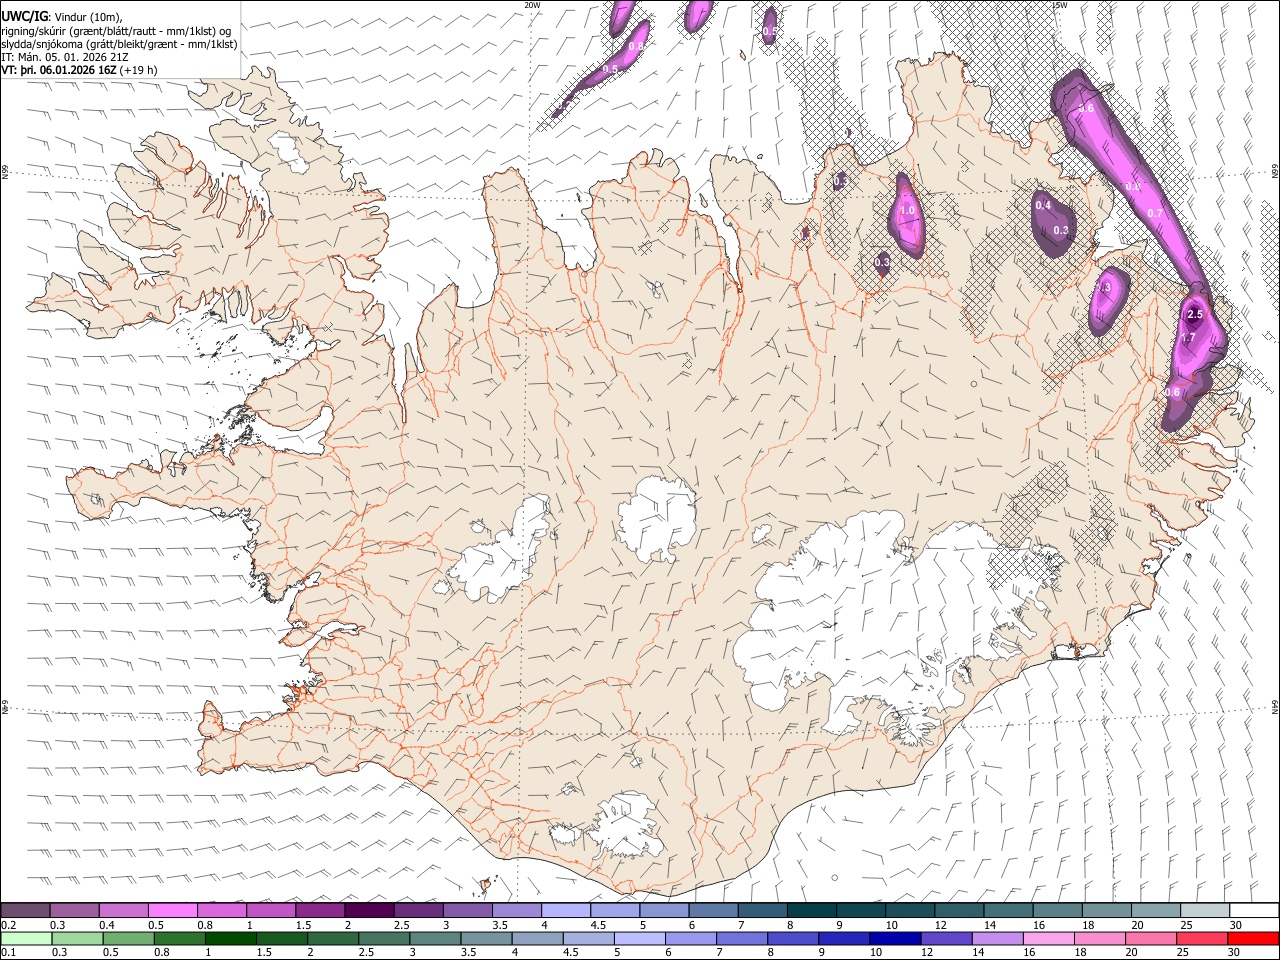Pick the white 30 snow swatch

(x=1254, y=910)
